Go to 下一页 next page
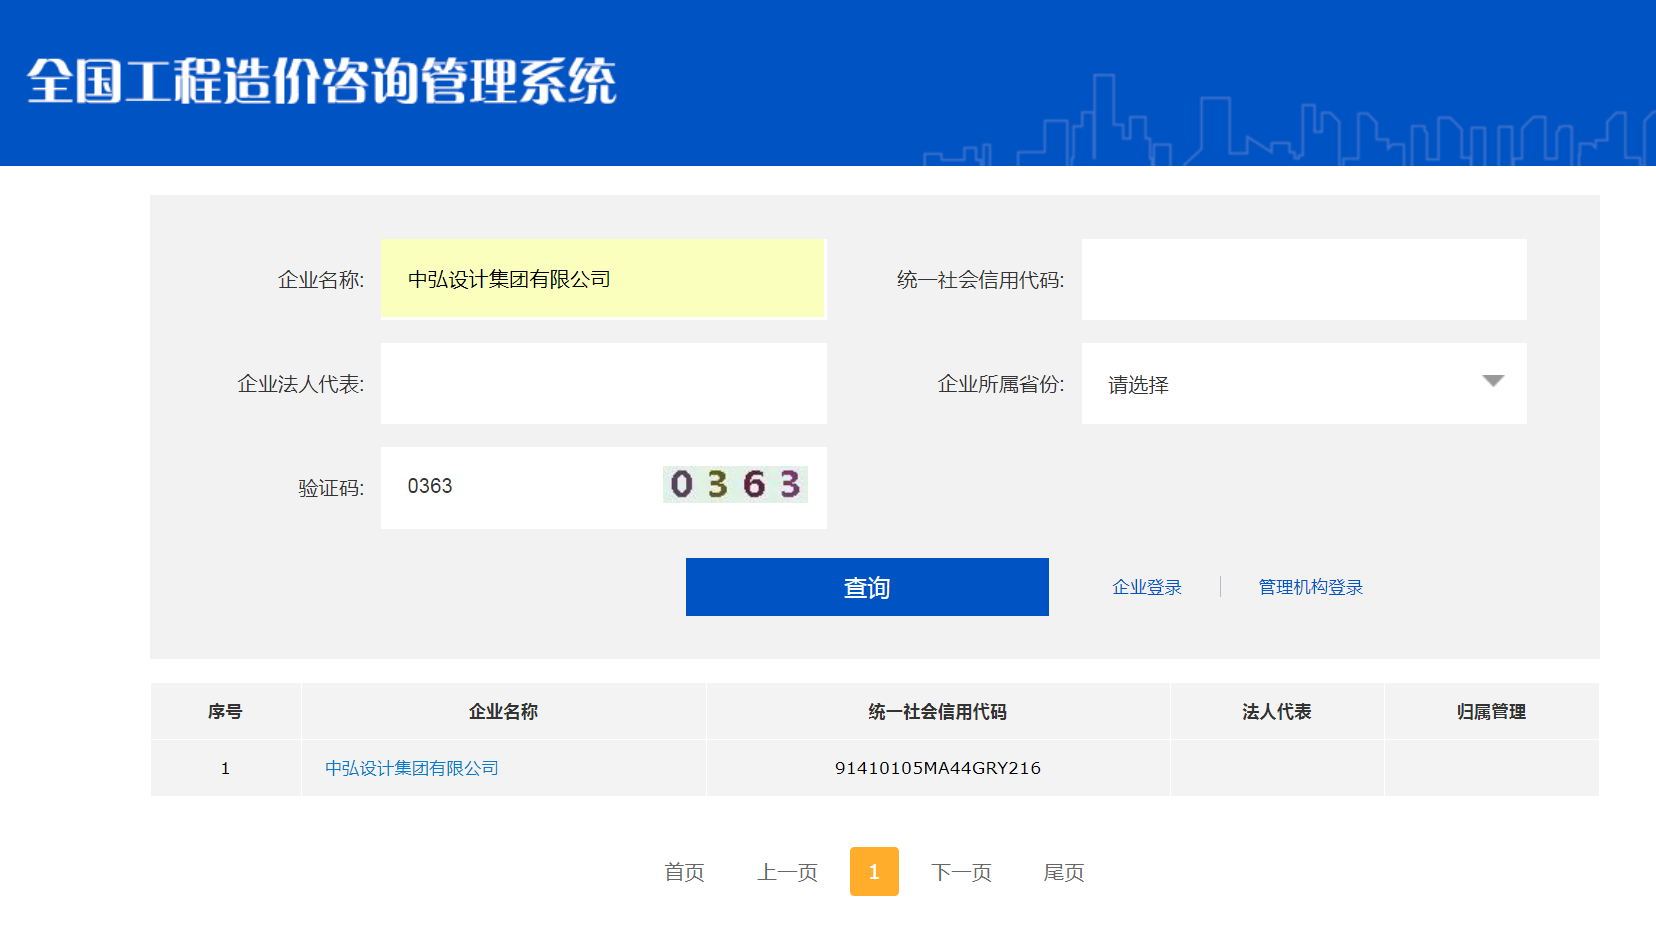 point(961,871)
